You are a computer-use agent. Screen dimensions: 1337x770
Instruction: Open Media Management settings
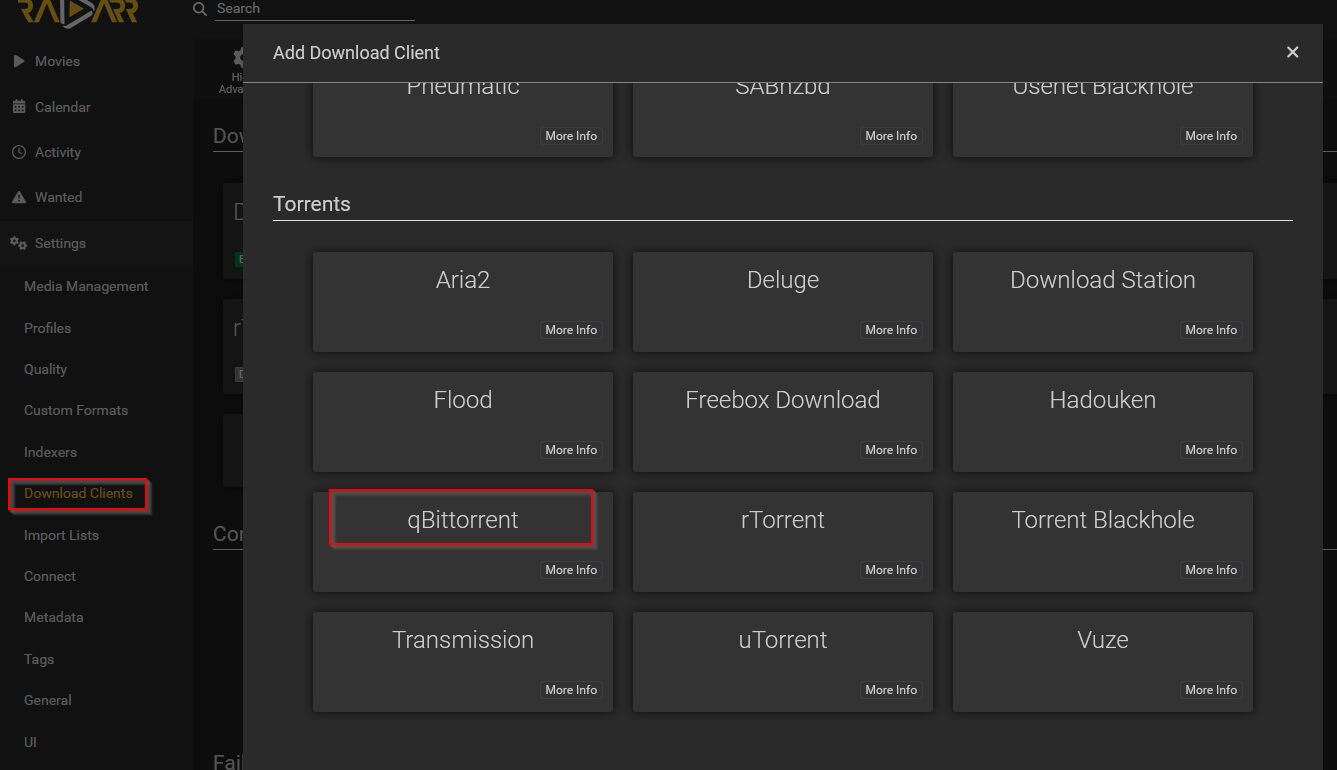click(86, 286)
